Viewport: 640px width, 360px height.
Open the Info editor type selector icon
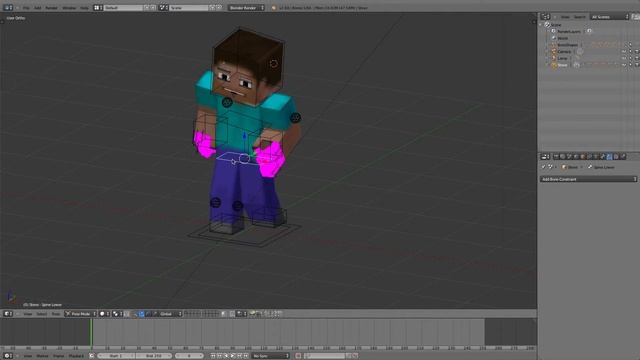point(8,8)
